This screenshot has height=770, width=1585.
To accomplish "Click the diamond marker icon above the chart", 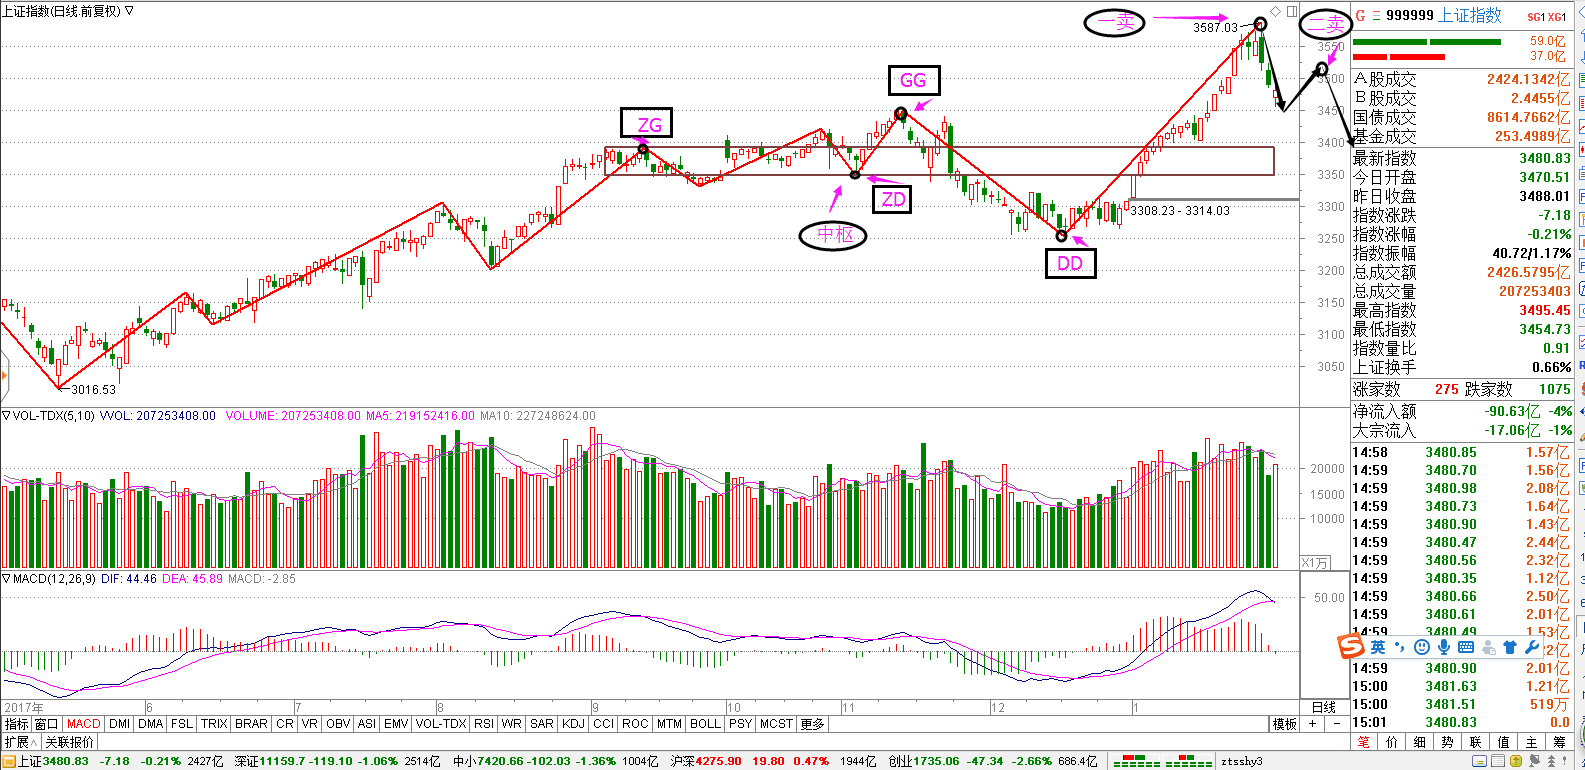I will pyautogui.click(x=1277, y=11).
